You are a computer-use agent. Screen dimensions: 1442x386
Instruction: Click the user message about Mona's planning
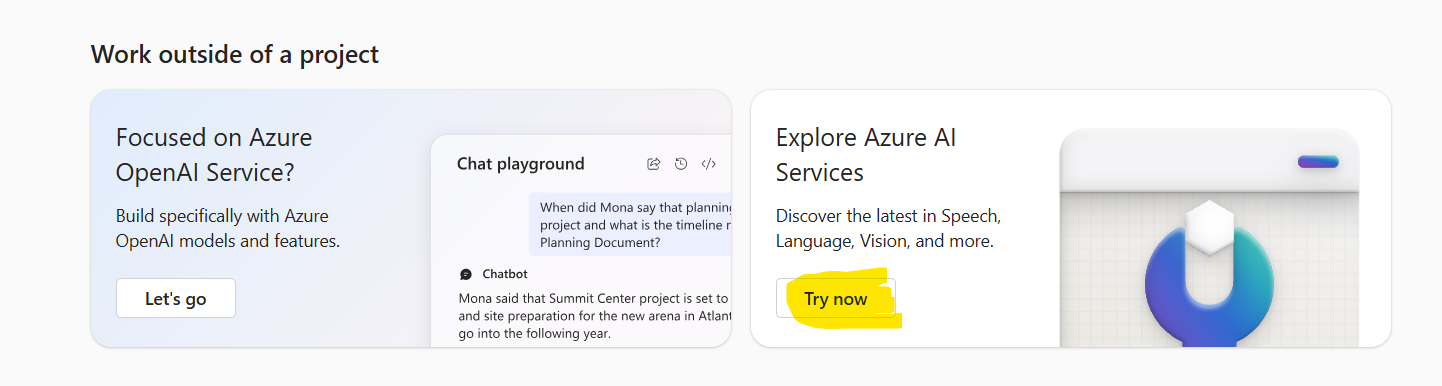coord(630,224)
